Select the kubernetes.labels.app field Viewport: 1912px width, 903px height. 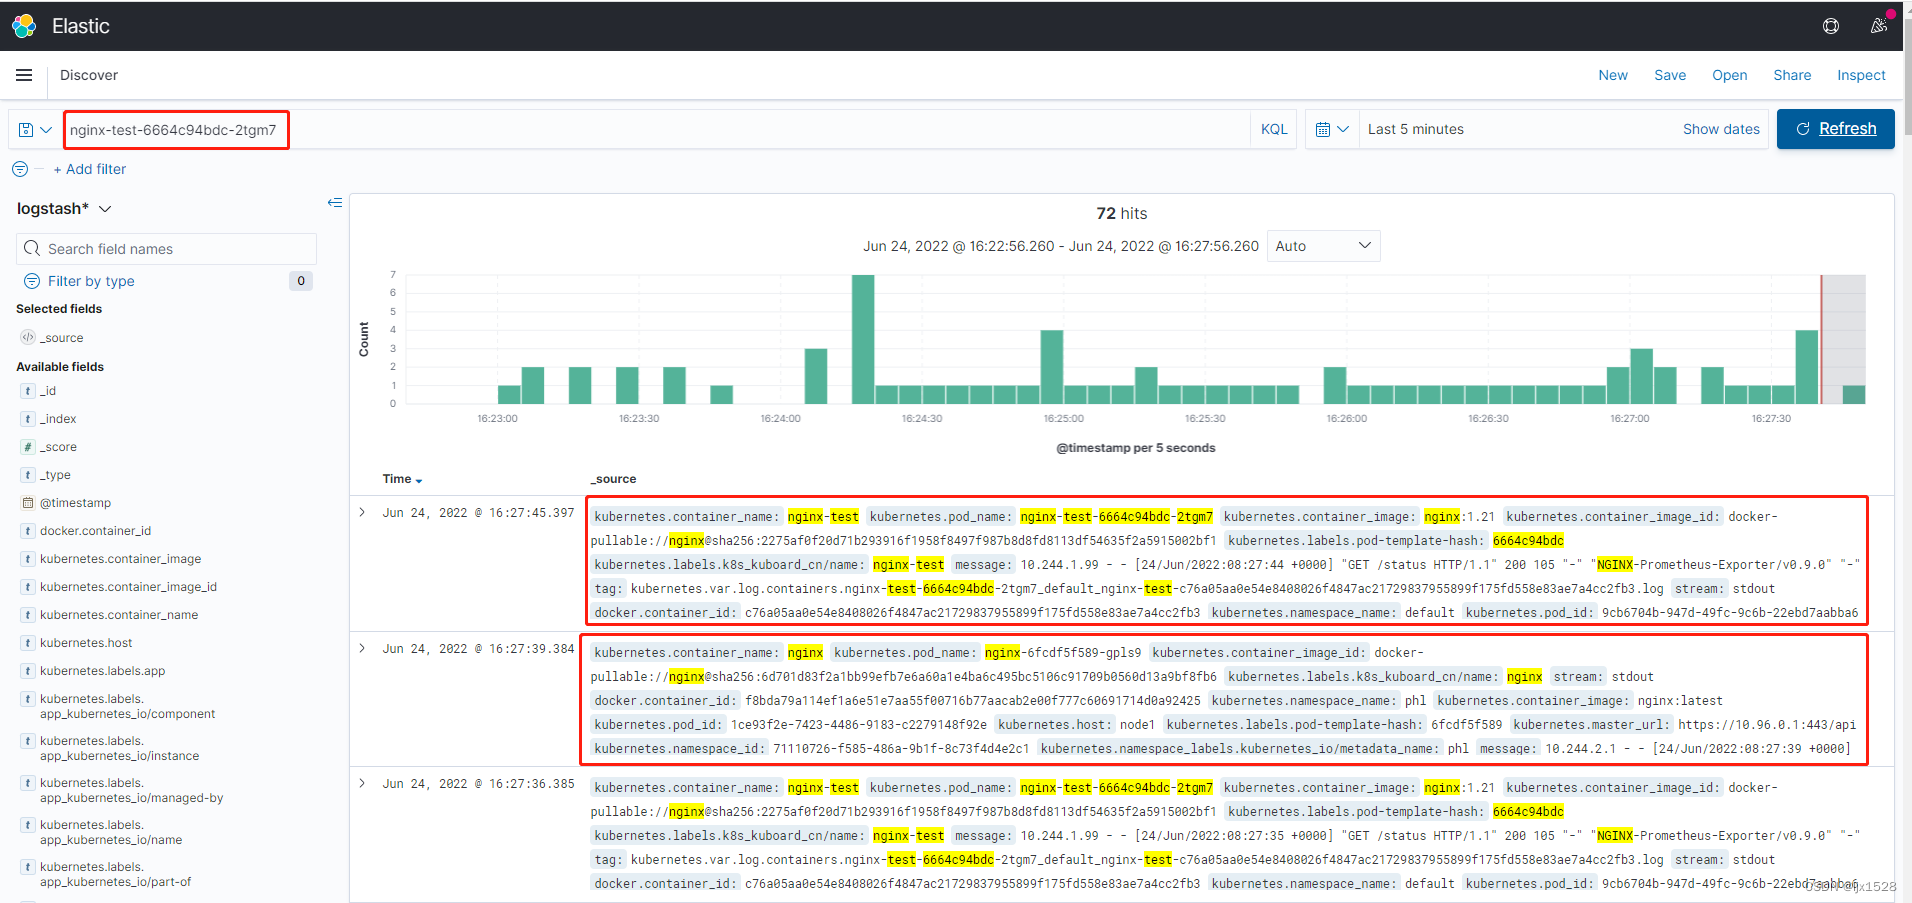(x=102, y=671)
